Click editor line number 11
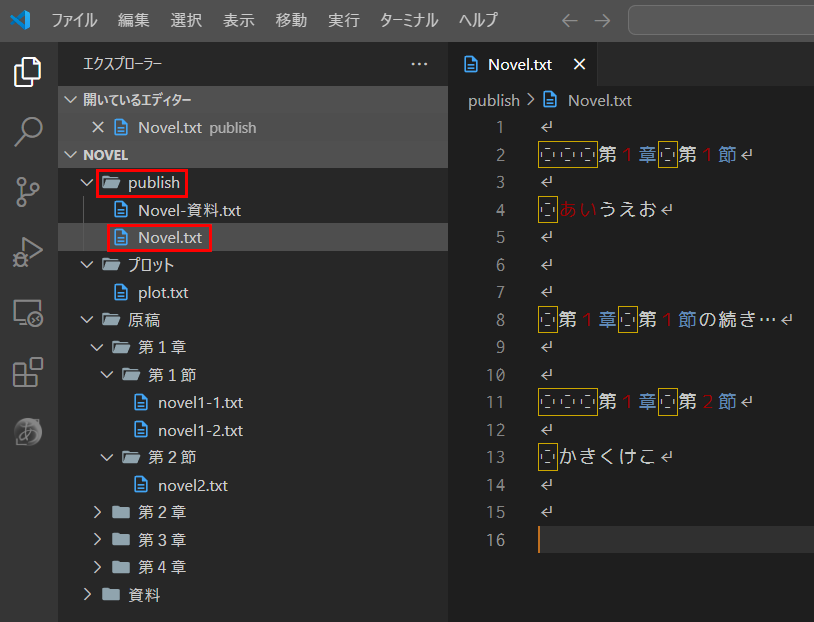814x622 pixels. pyautogui.click(x=495, y=402)
